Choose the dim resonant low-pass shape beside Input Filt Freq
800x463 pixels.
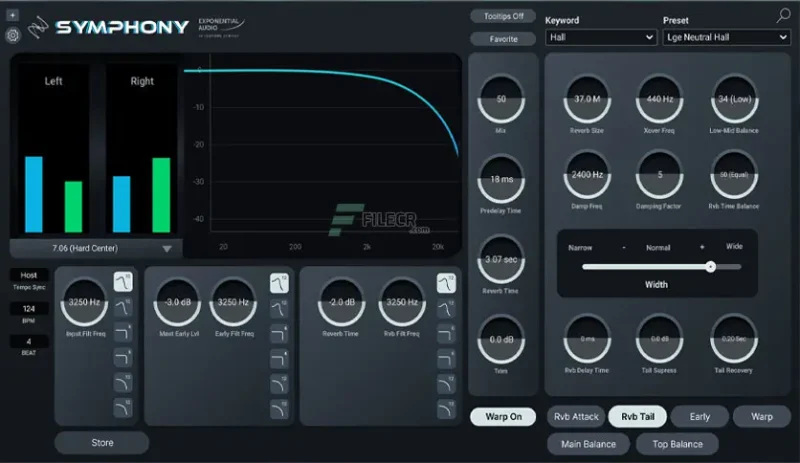click(123, 308)
